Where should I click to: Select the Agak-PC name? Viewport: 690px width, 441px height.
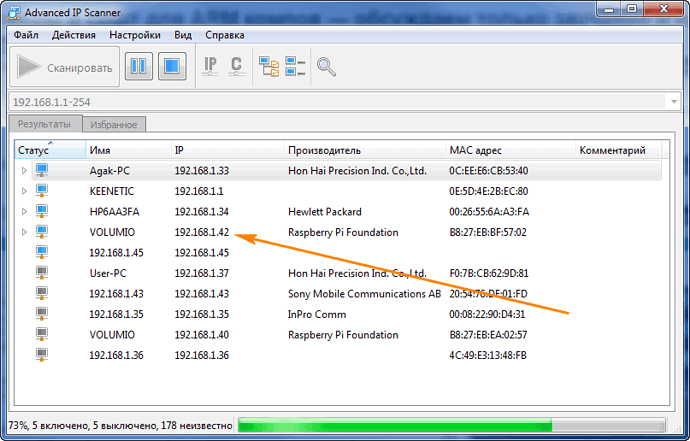tap(110, 171)
